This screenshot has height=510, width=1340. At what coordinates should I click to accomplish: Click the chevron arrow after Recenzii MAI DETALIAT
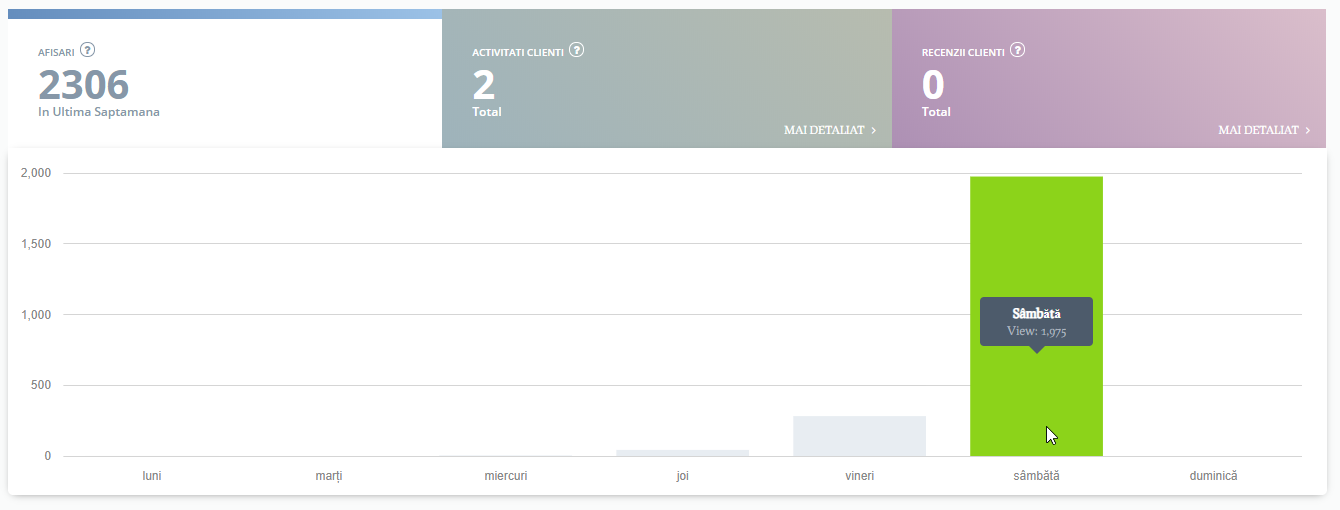(1307, 130)
